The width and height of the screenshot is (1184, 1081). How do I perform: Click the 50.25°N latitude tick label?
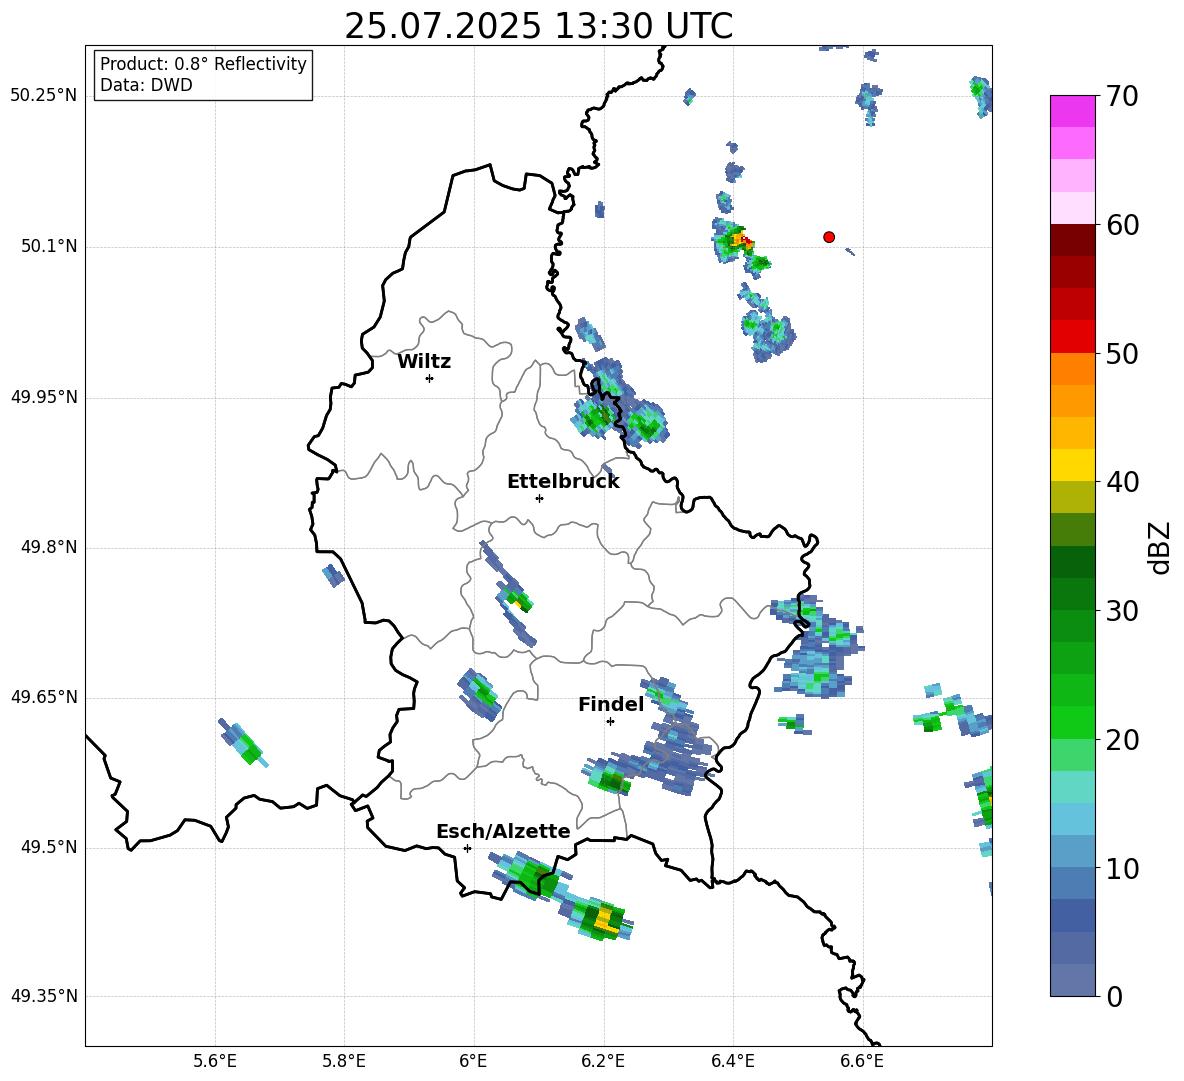coord(43,96)
